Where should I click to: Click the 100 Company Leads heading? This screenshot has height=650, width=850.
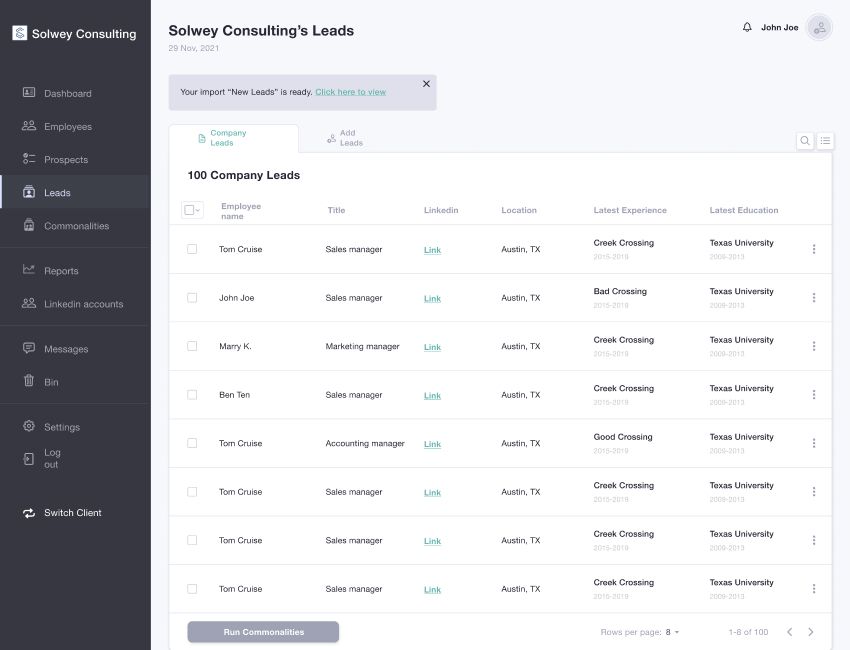coord(243,175)
